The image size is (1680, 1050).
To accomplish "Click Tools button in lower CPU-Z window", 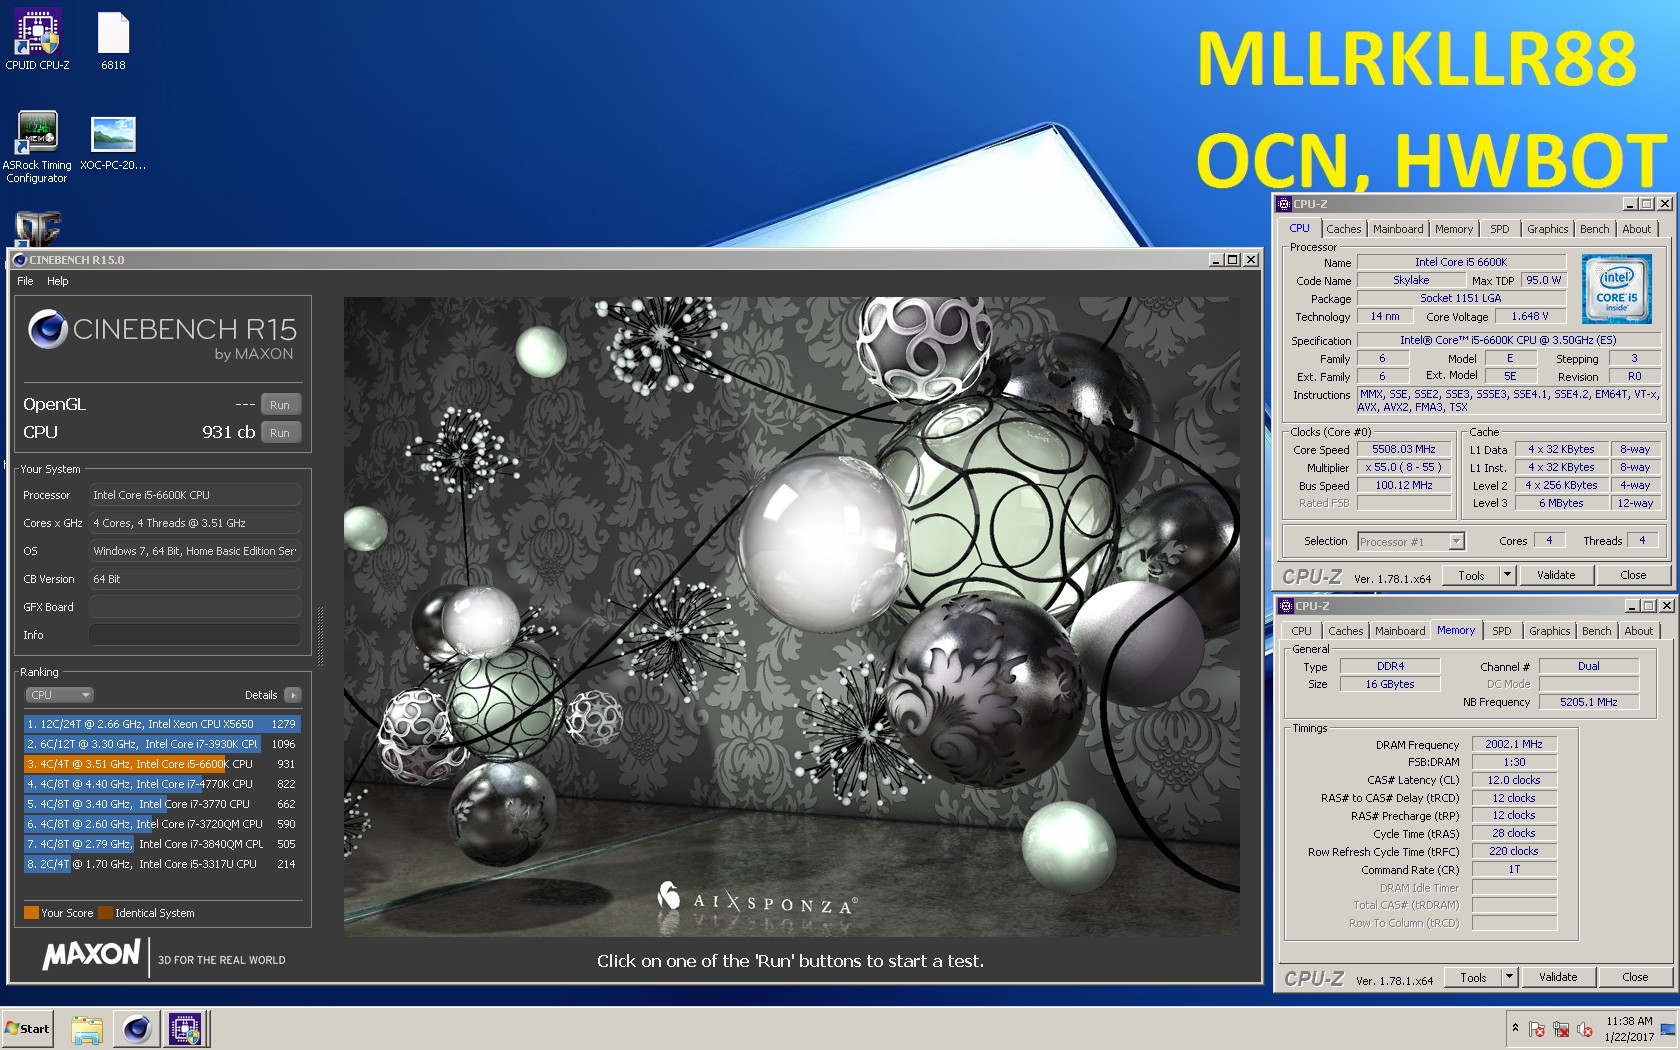I will 1473,978.
